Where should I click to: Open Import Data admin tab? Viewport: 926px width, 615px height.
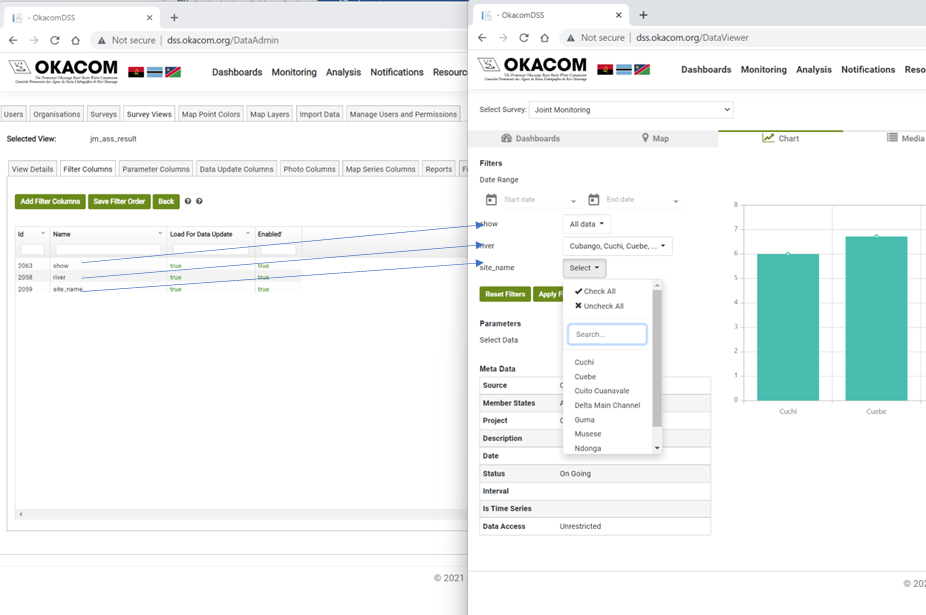click(319, 114)
